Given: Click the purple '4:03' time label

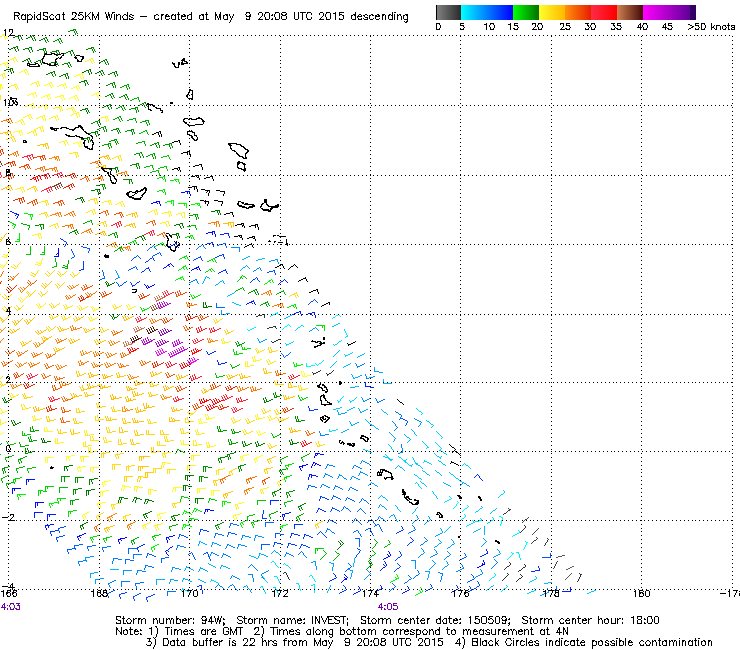Looking at the screenshot, I should tap(11, 607).
